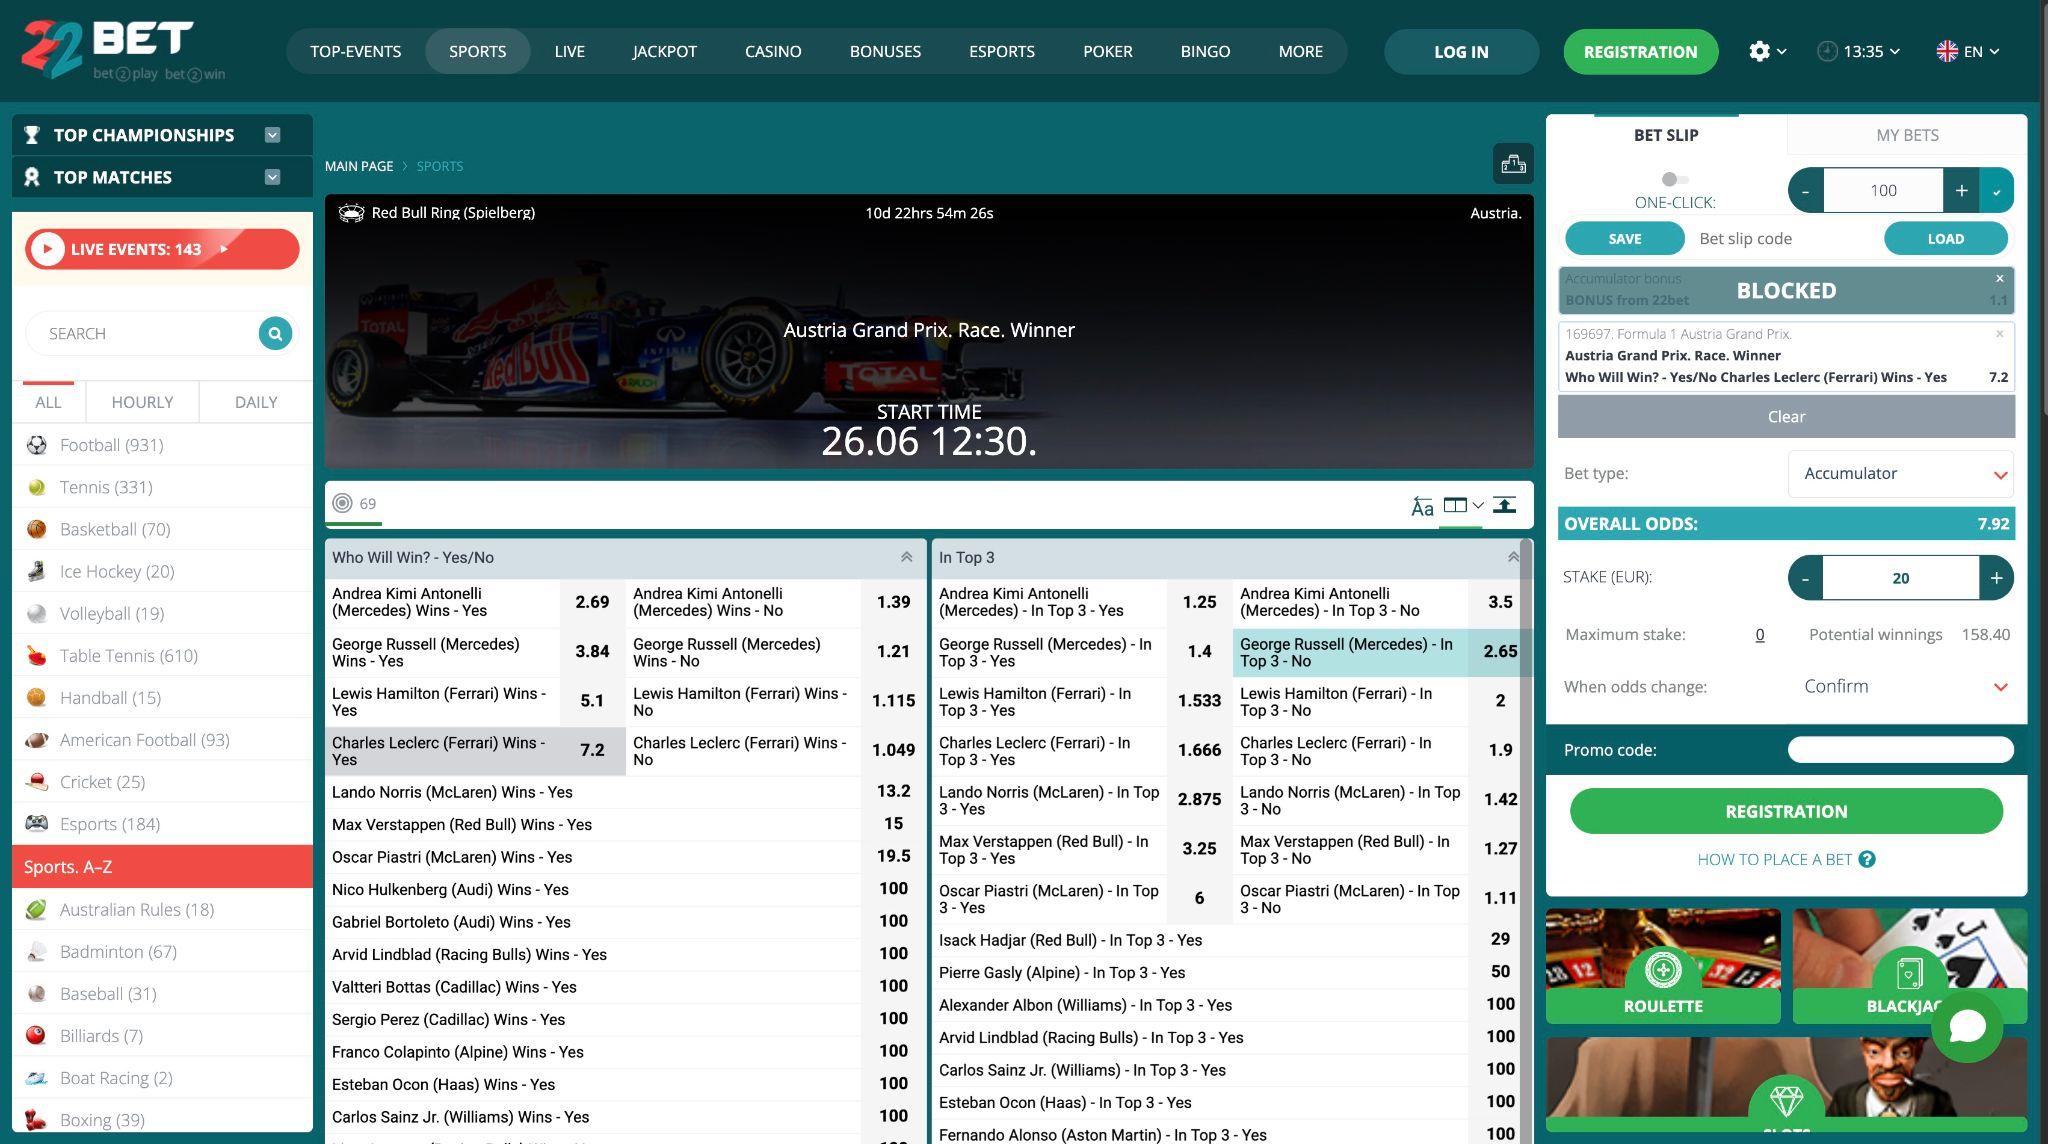Clear the bet slip
2048x1144 pixels.
[x=1786, y=416]
